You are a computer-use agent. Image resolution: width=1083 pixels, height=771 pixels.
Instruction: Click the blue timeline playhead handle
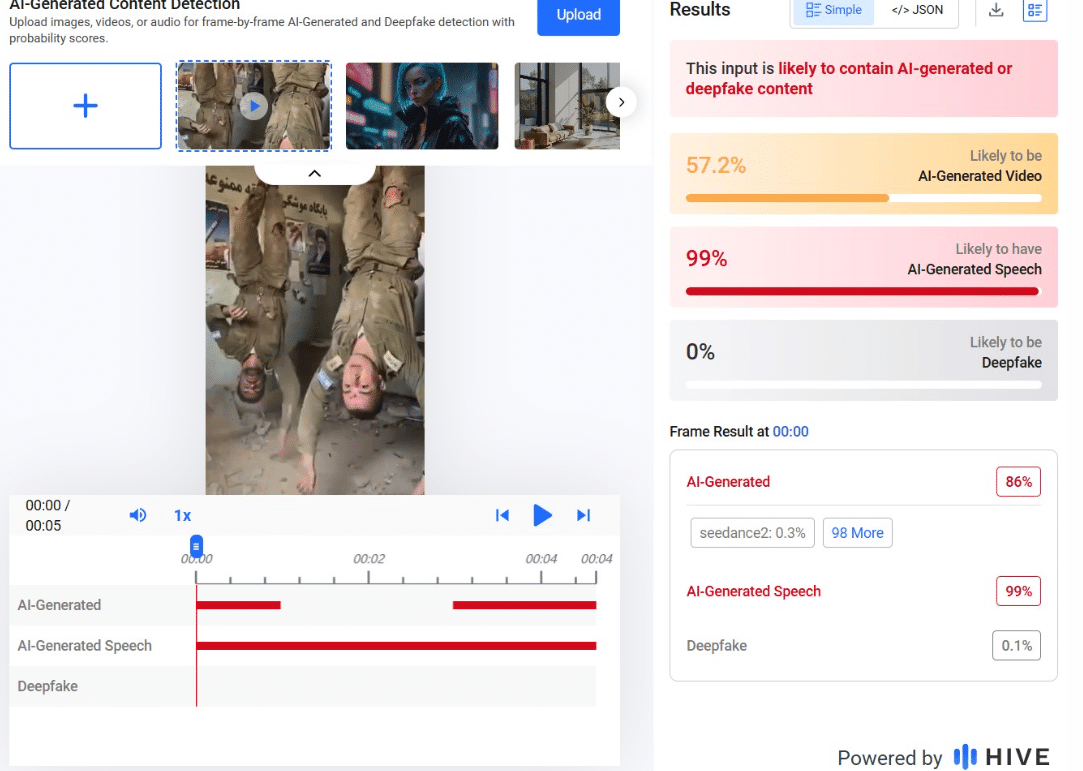[x=197, y=545]
